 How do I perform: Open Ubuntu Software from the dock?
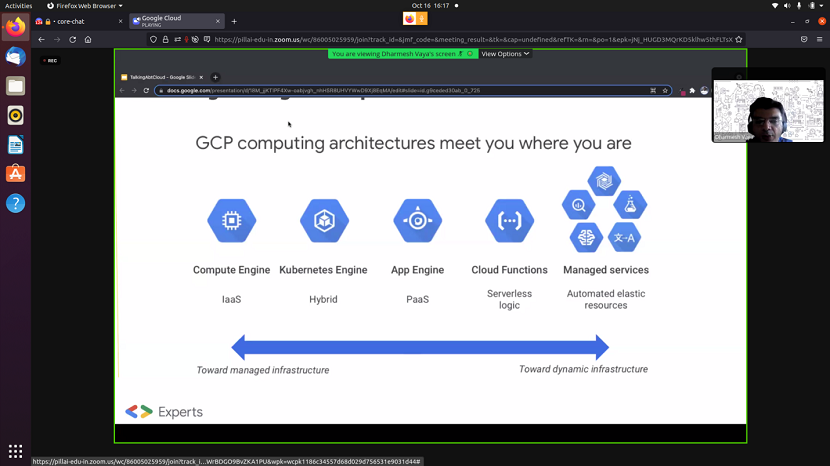tap(15, 174)
